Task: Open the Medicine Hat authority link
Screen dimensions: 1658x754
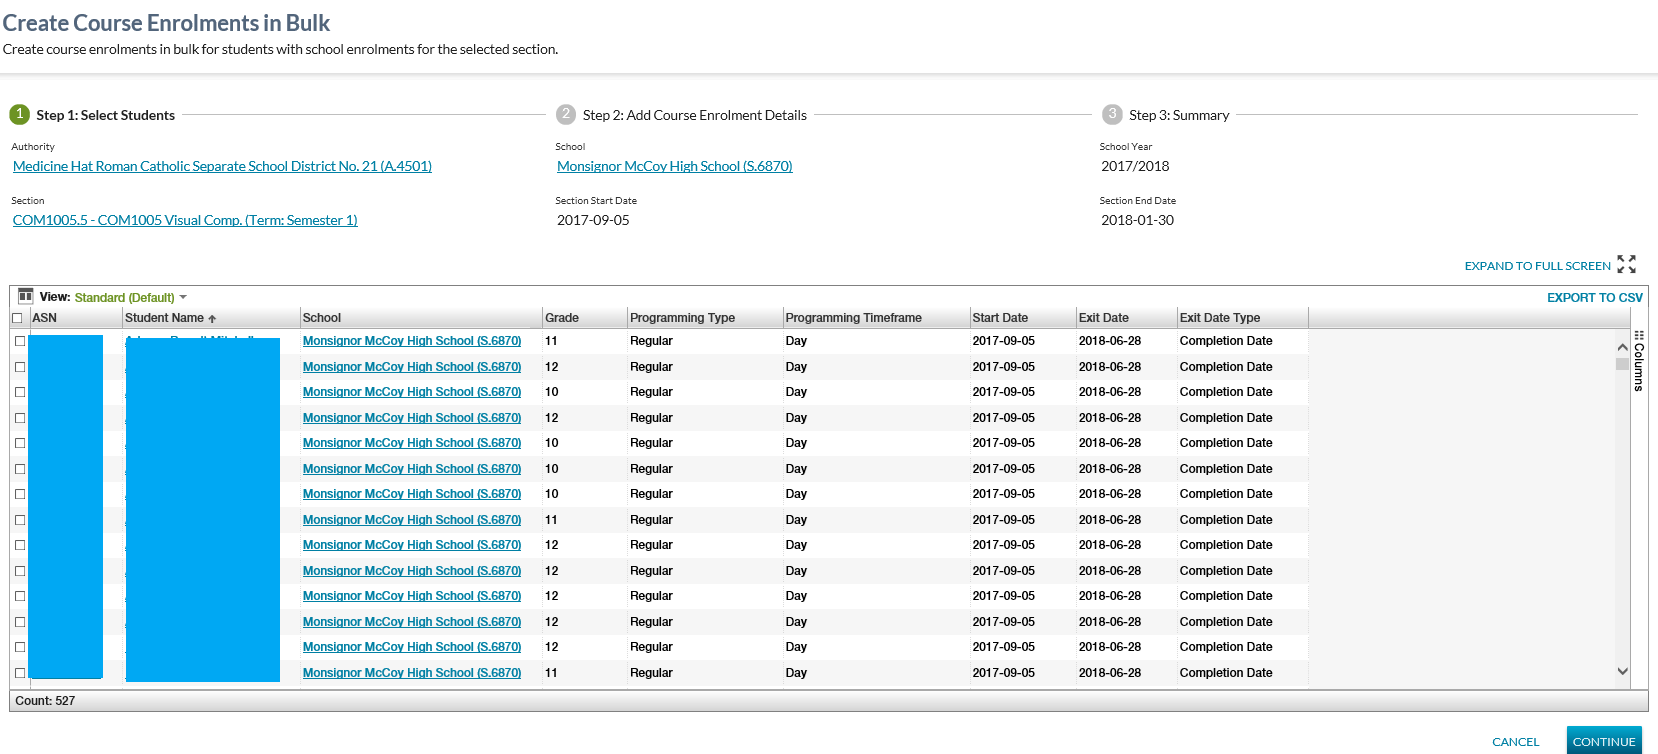Action: (x=222, y=166)
